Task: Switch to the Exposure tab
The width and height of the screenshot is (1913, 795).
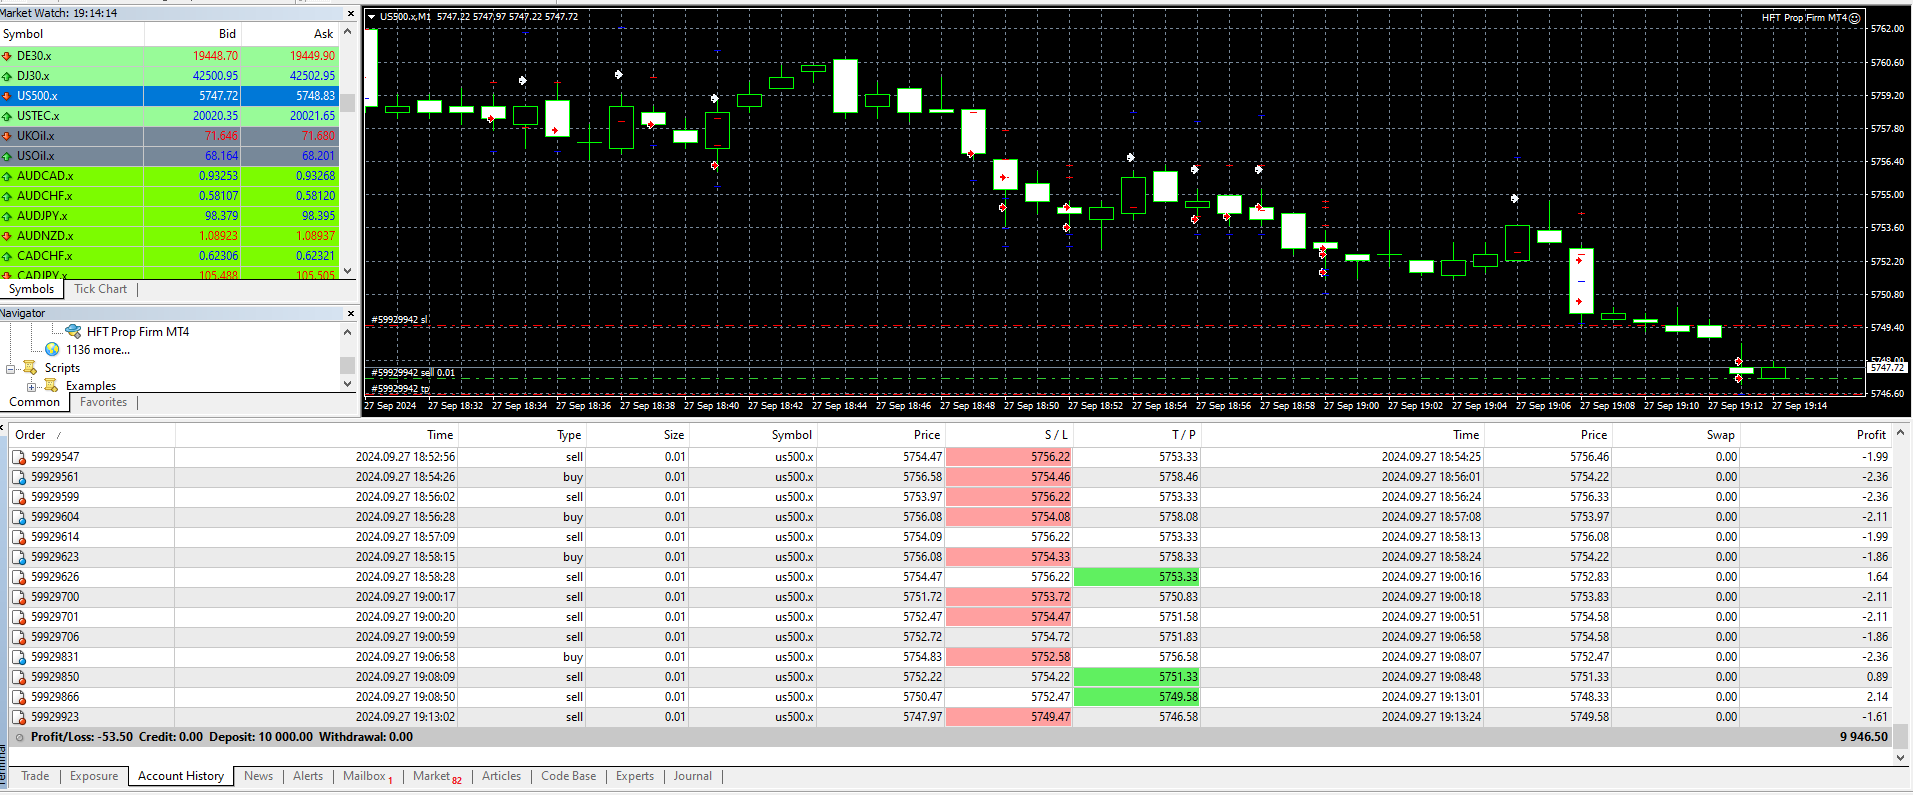Action: 94,776
